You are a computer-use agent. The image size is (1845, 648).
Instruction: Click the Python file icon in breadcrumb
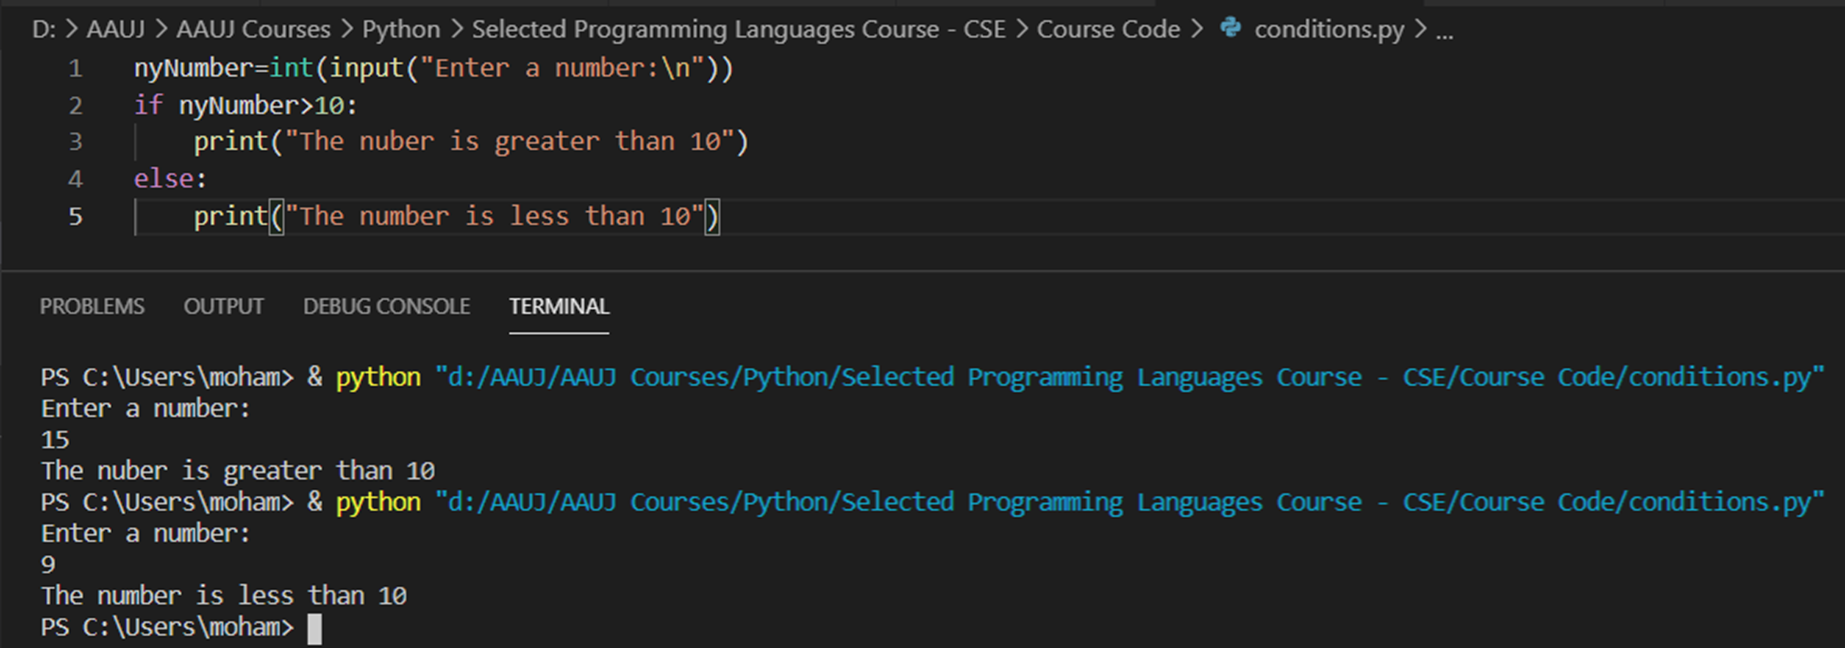(x=1231, y=28)
